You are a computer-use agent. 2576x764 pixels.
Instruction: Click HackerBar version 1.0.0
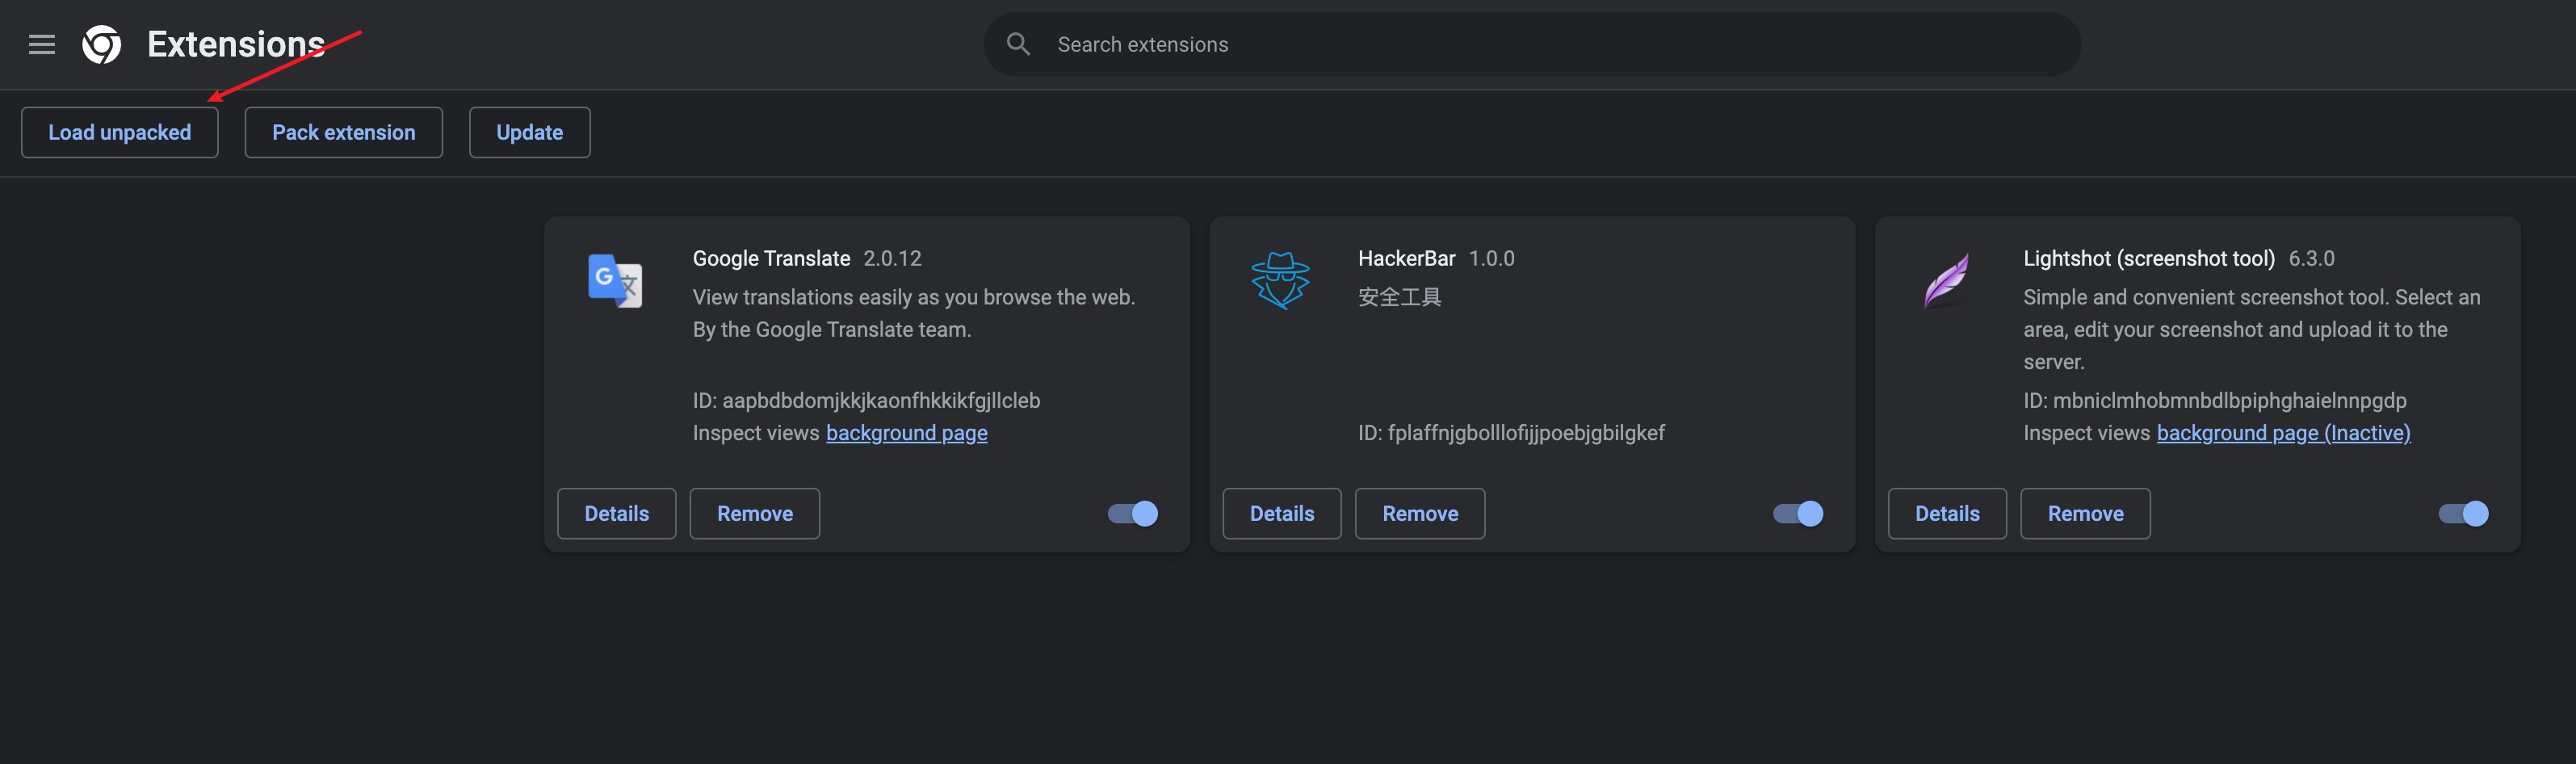(1492, 259)
